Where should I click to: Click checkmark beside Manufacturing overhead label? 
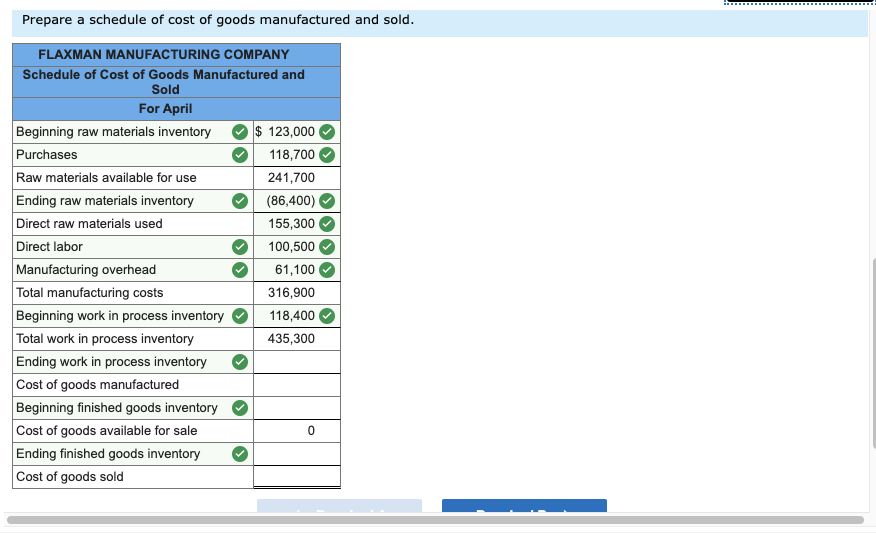(240, 270)
